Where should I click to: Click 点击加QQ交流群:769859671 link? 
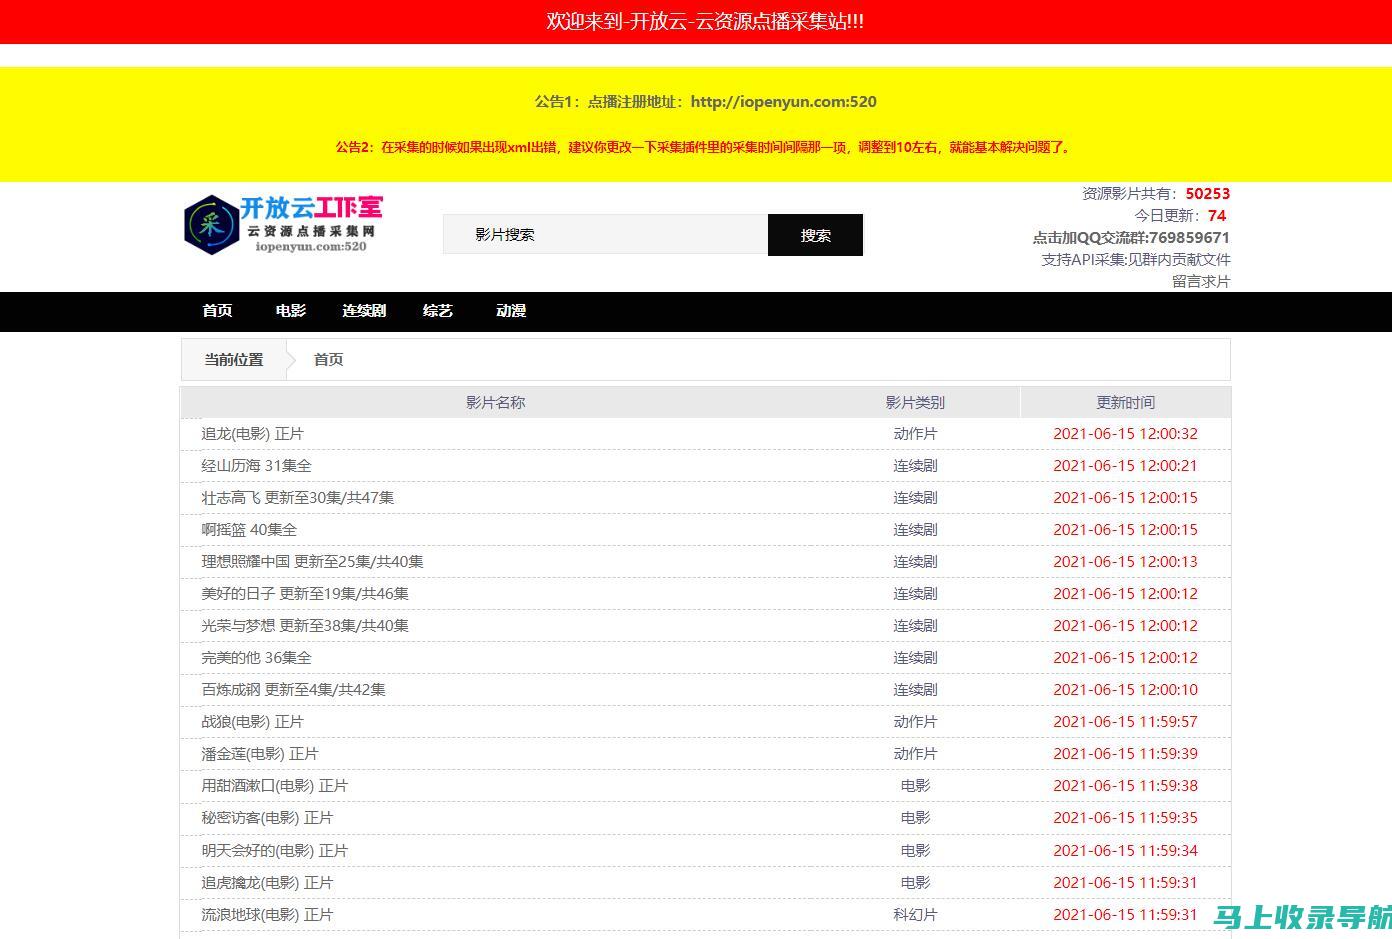pyautogui.click(x=1131, y=237)
